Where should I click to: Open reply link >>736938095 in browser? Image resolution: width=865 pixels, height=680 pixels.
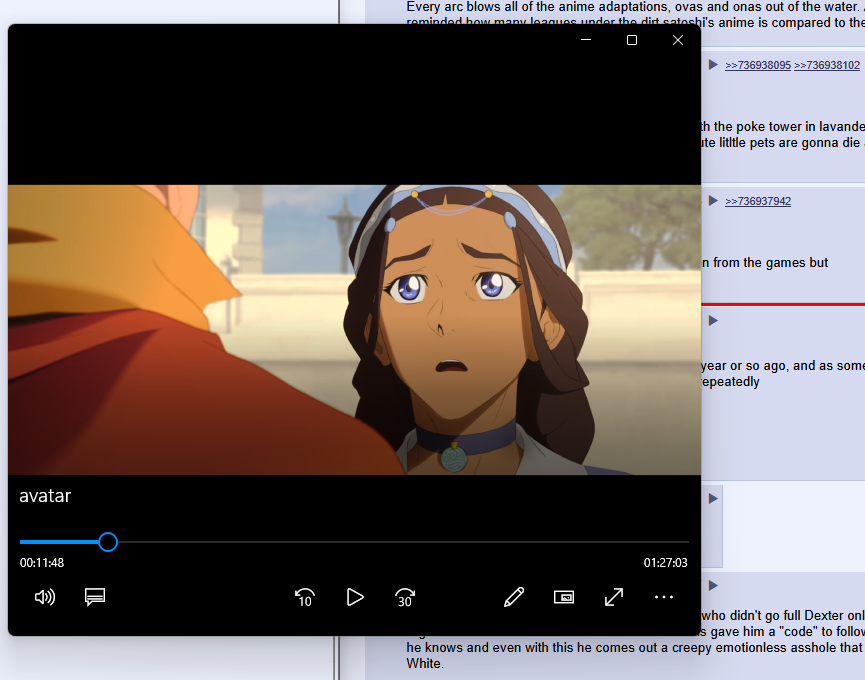click(x=758, y=65)
